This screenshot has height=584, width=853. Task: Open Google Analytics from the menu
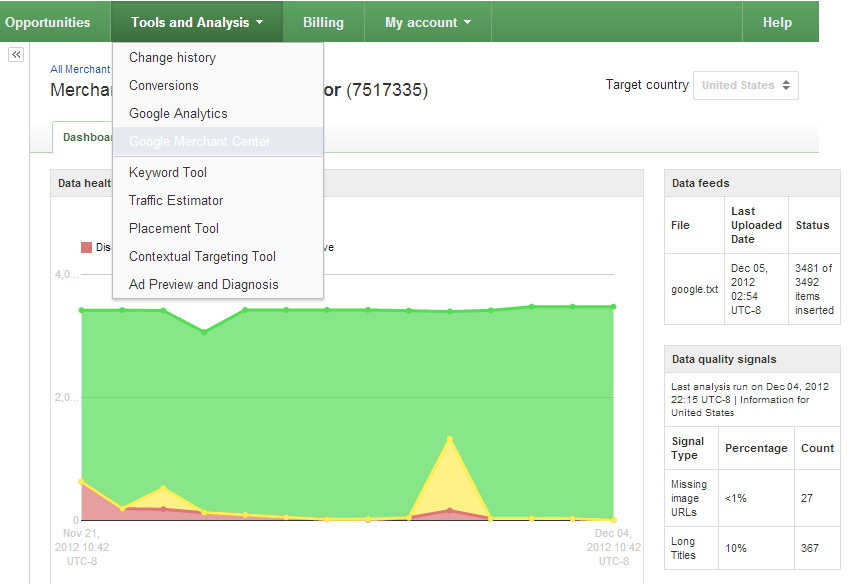[178, 114]
